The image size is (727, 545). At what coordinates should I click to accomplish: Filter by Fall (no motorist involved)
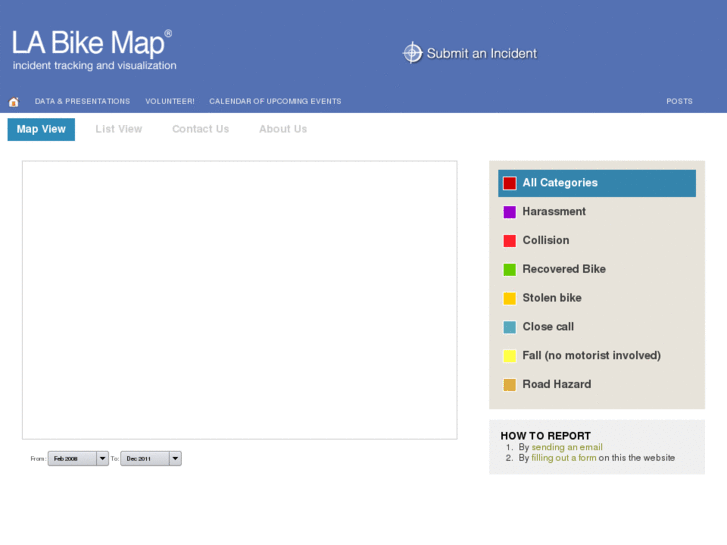click(597, 356)
